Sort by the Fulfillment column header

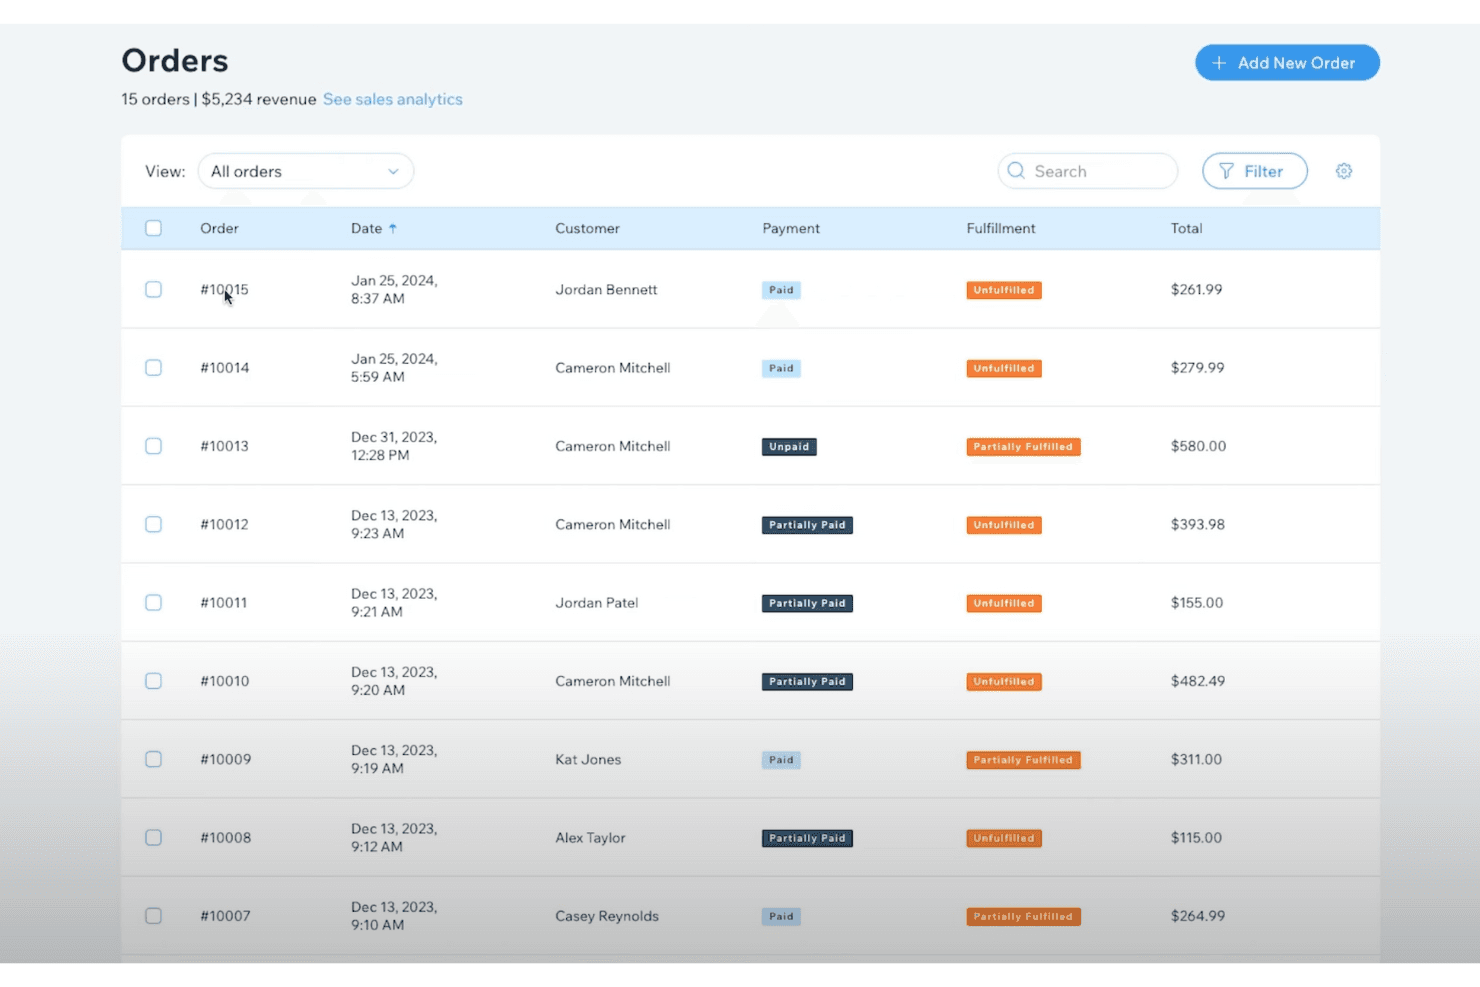coord(1001,228)
